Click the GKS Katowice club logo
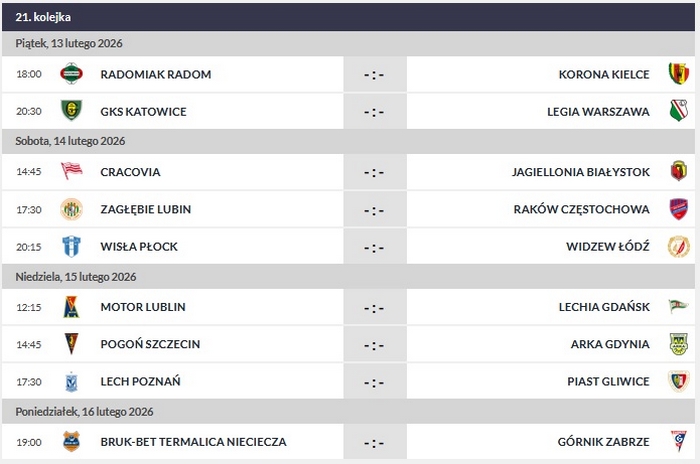 [x=71, y=111]
